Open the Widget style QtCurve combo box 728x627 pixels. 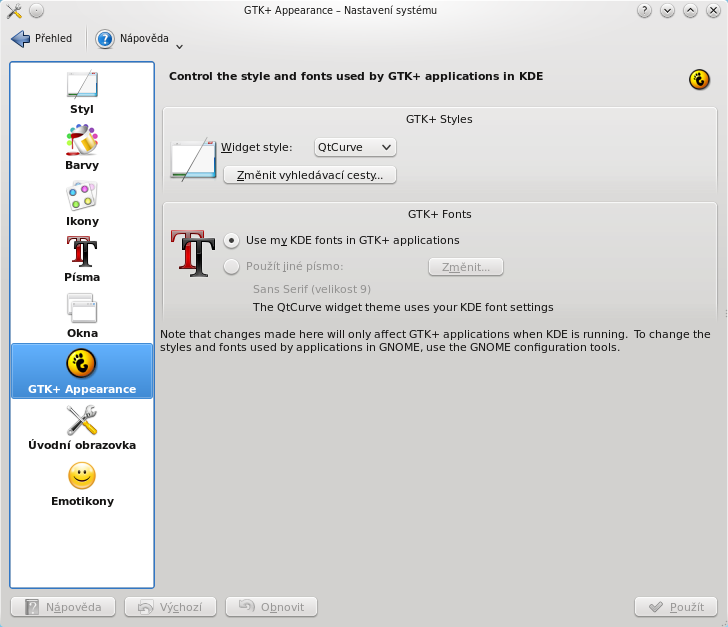355,147
